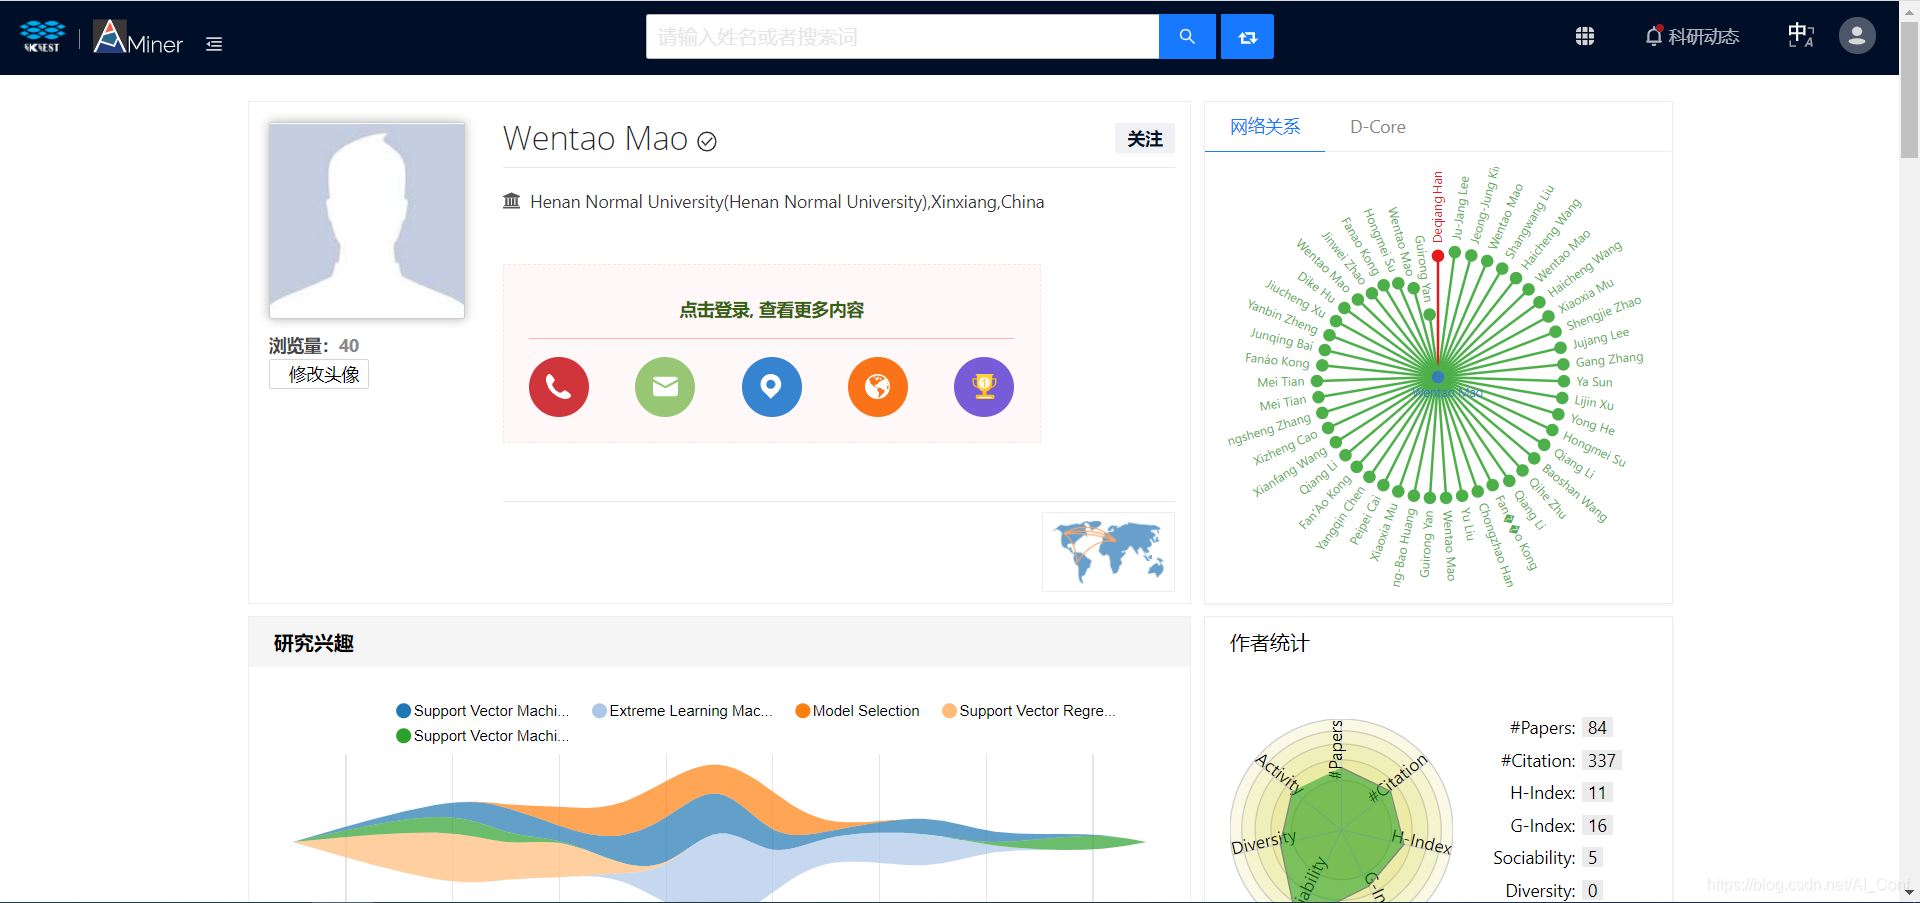Click the 研究兴趣 section header

pos(314,643)
